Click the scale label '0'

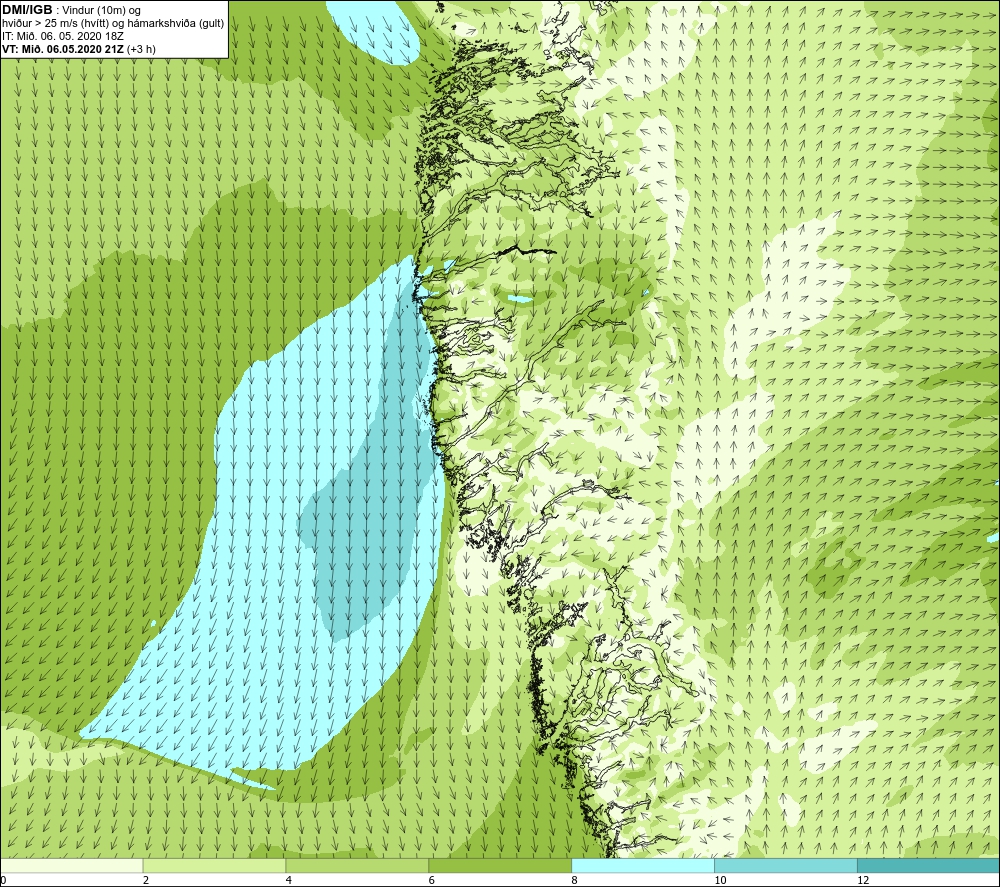tap(4, 880)
